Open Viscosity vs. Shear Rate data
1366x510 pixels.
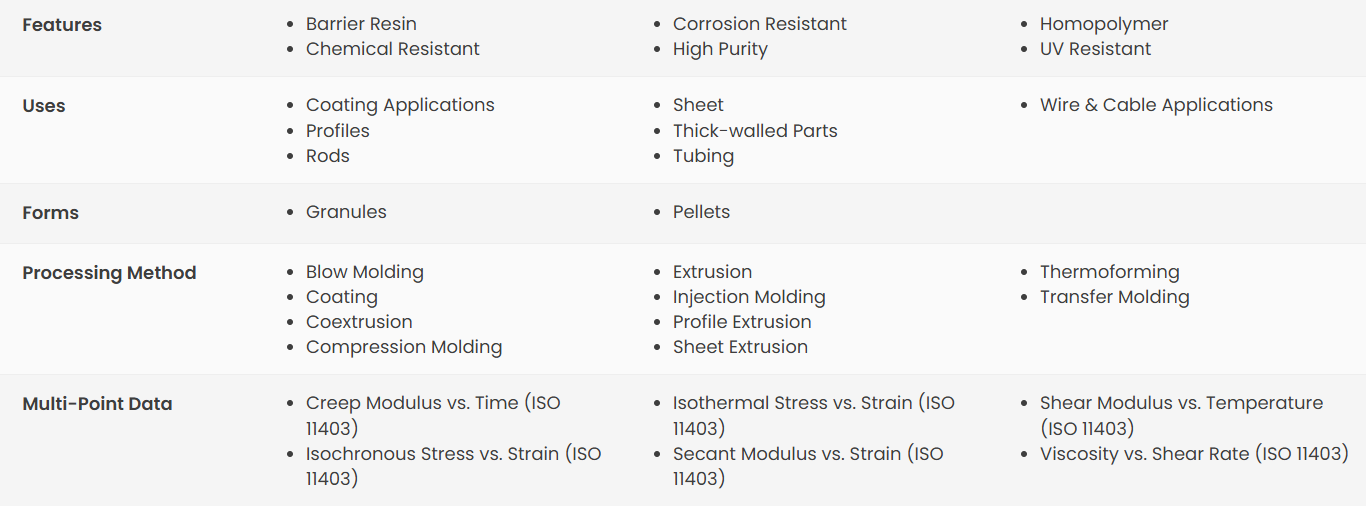[x=1194, y=454]
